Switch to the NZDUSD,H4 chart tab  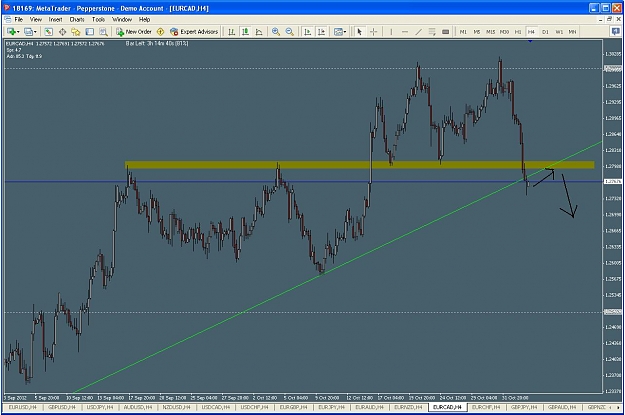[177, 407]
